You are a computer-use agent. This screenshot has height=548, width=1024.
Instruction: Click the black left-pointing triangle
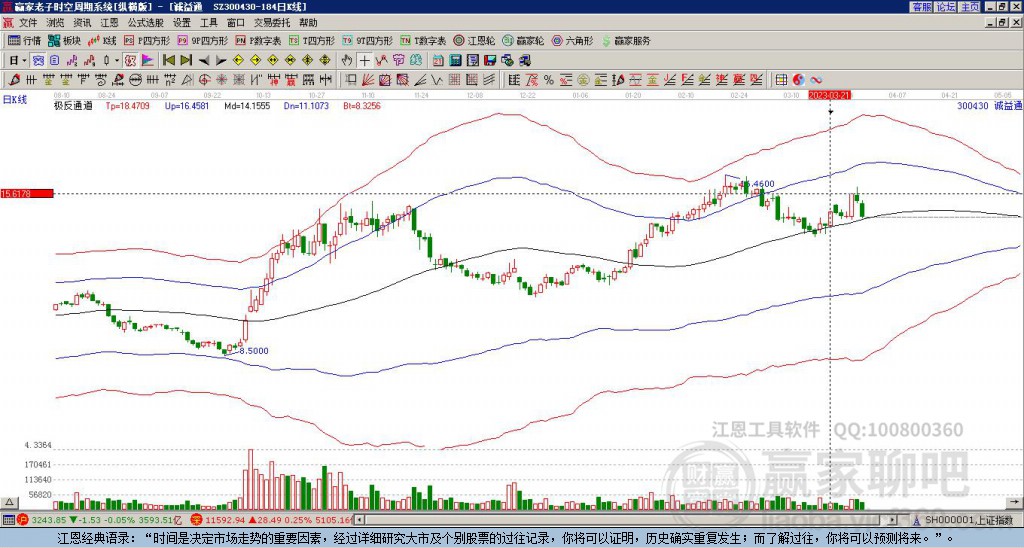[204, 61]
